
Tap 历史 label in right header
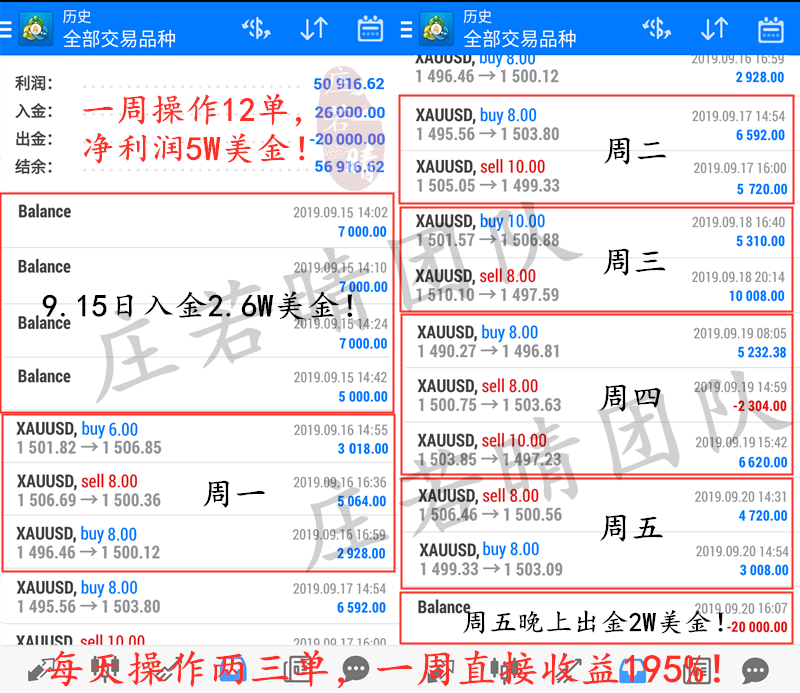[477, 16]
